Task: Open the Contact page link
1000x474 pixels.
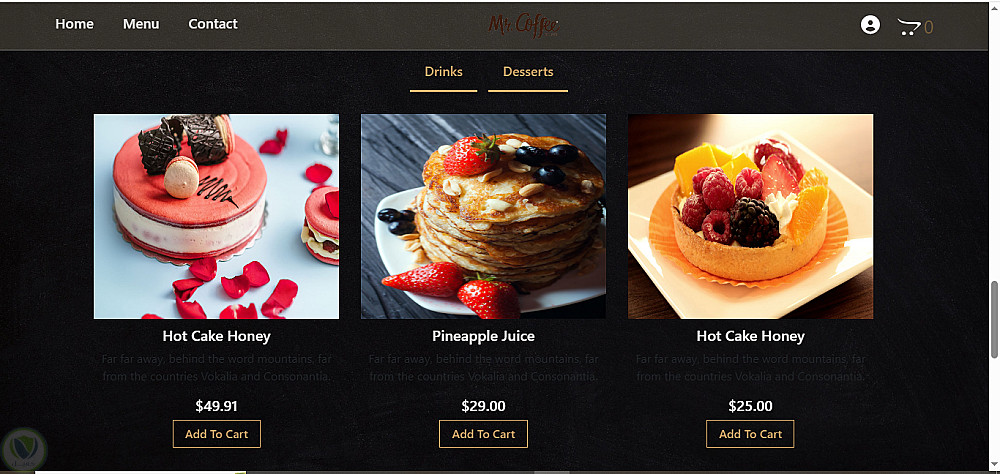Action: [213, 24]
